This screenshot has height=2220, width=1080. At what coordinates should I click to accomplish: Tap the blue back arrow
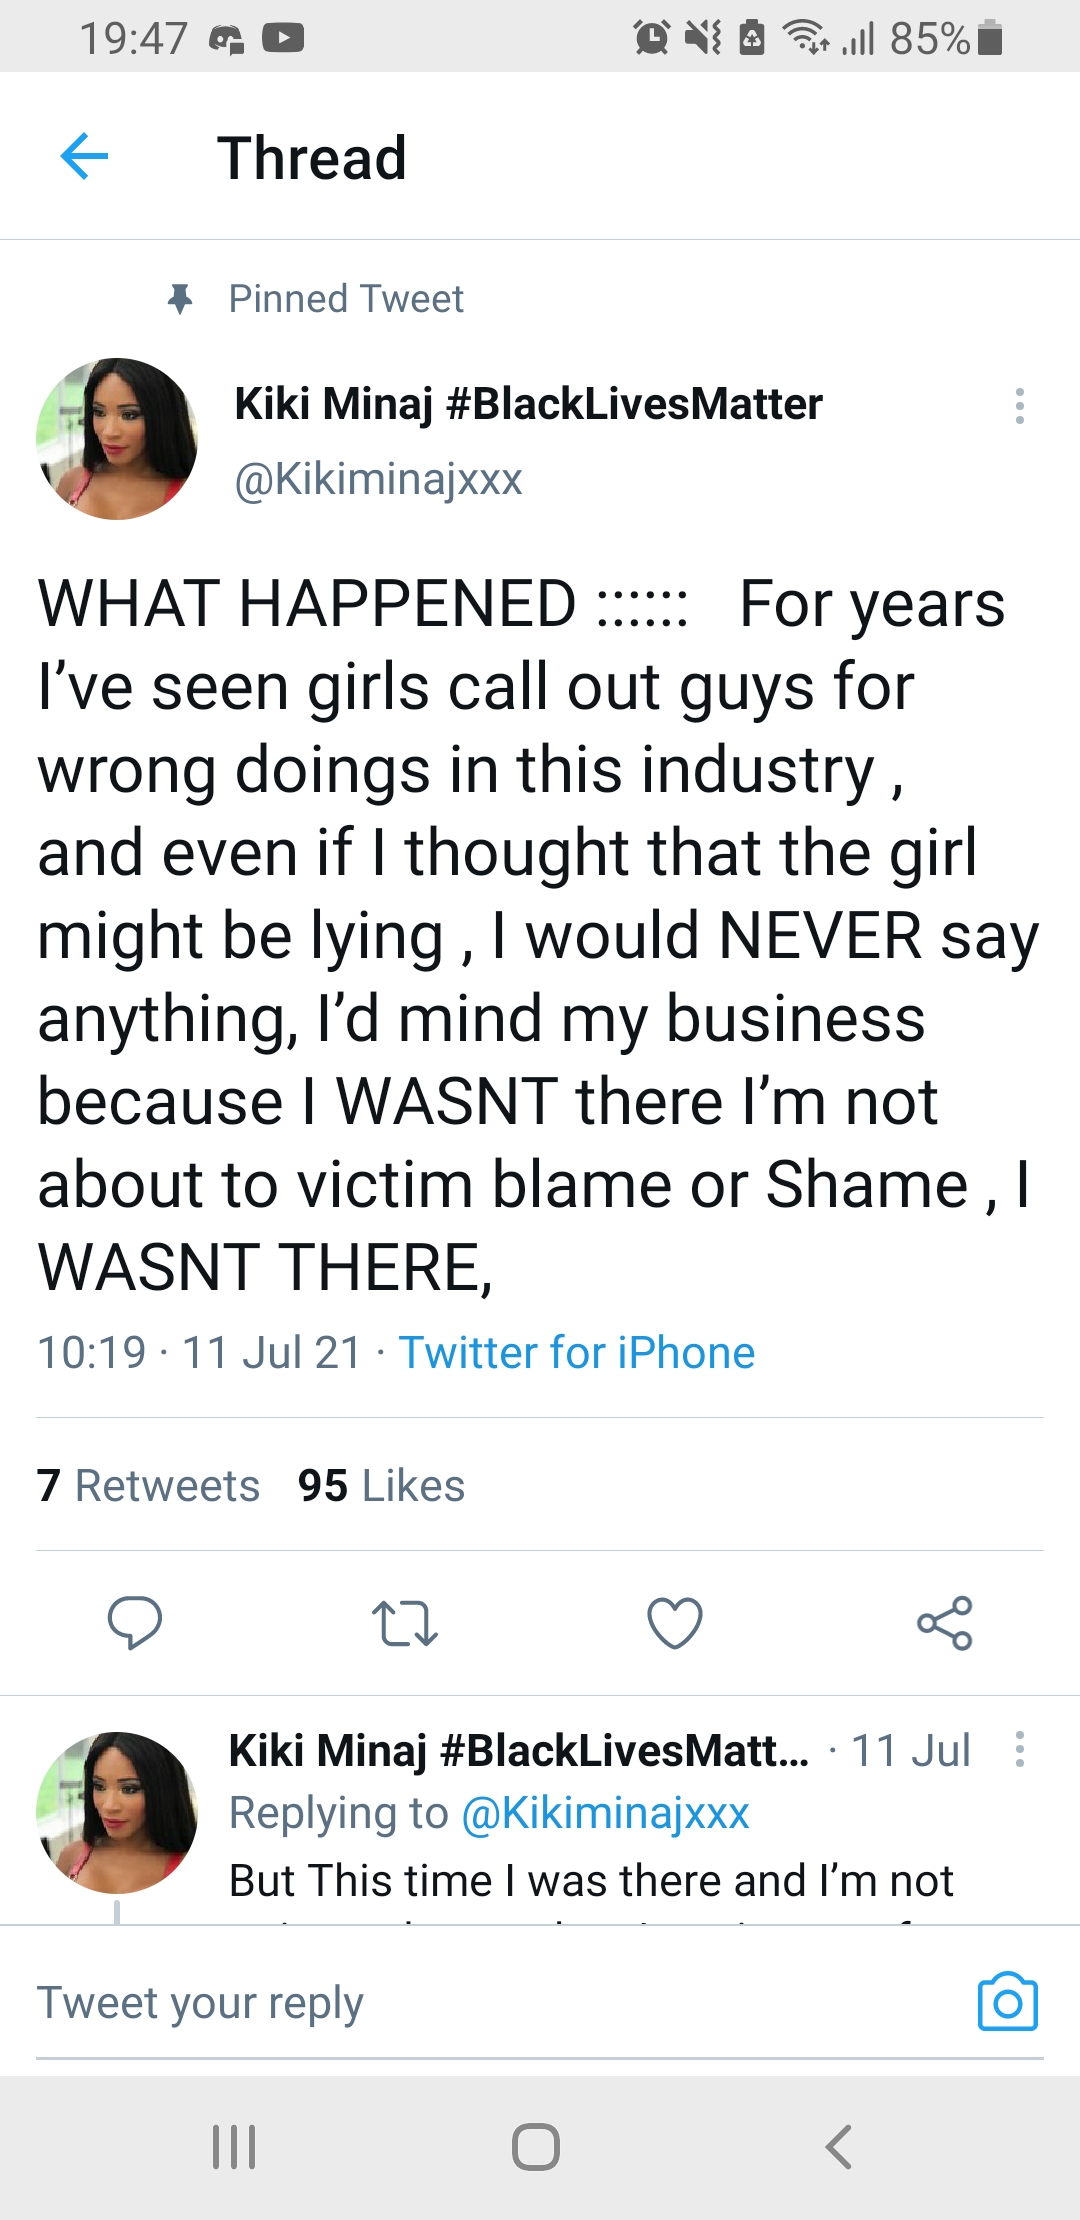[84, 157]
